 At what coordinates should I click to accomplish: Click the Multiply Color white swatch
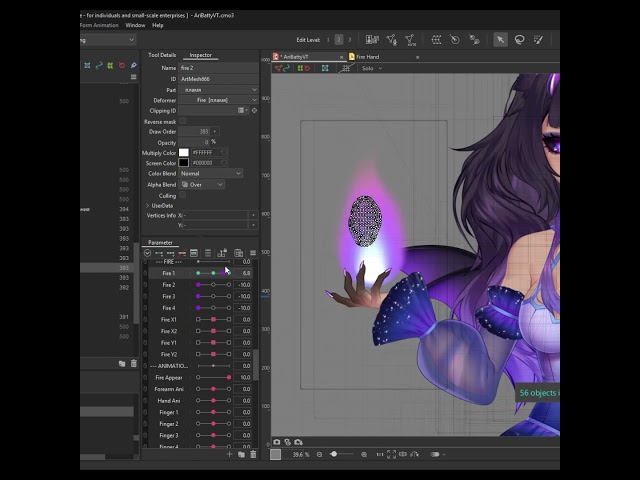pos(184,152)
